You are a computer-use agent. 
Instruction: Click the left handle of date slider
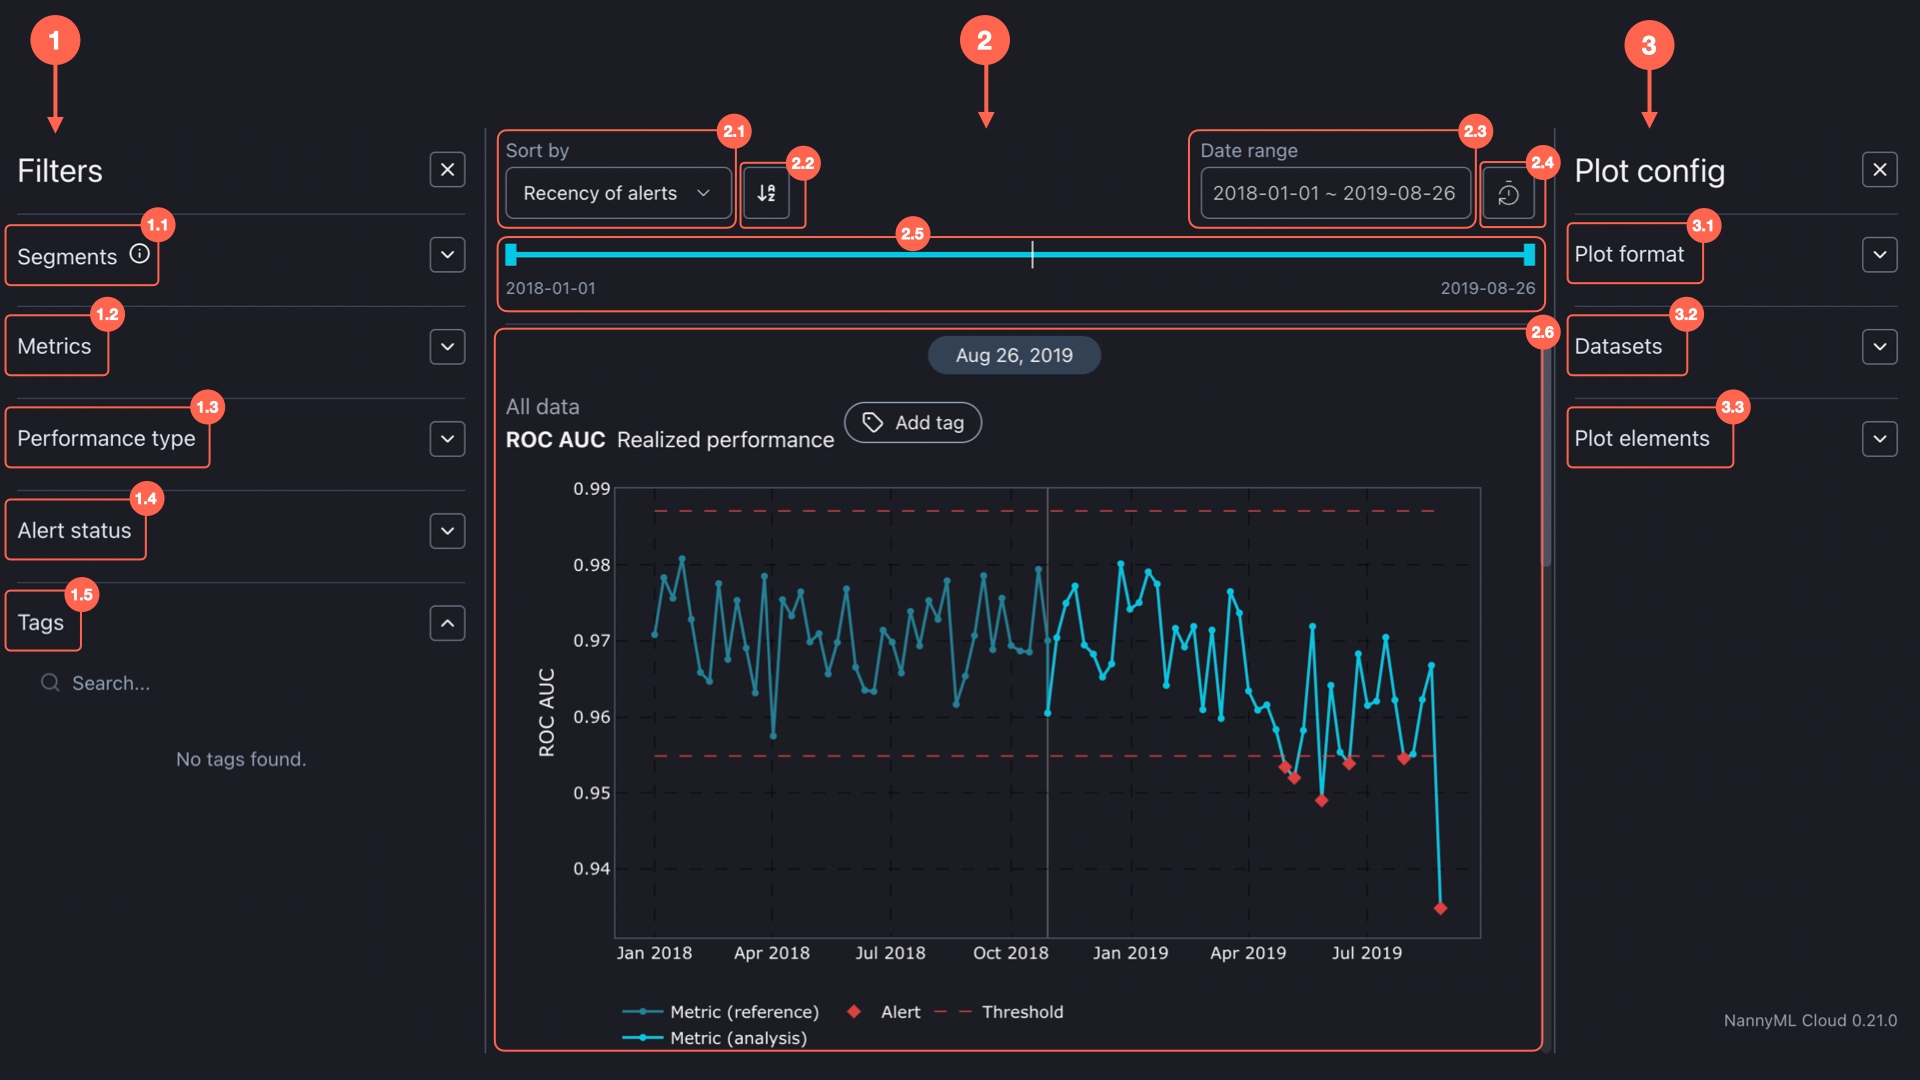(511, 255)
